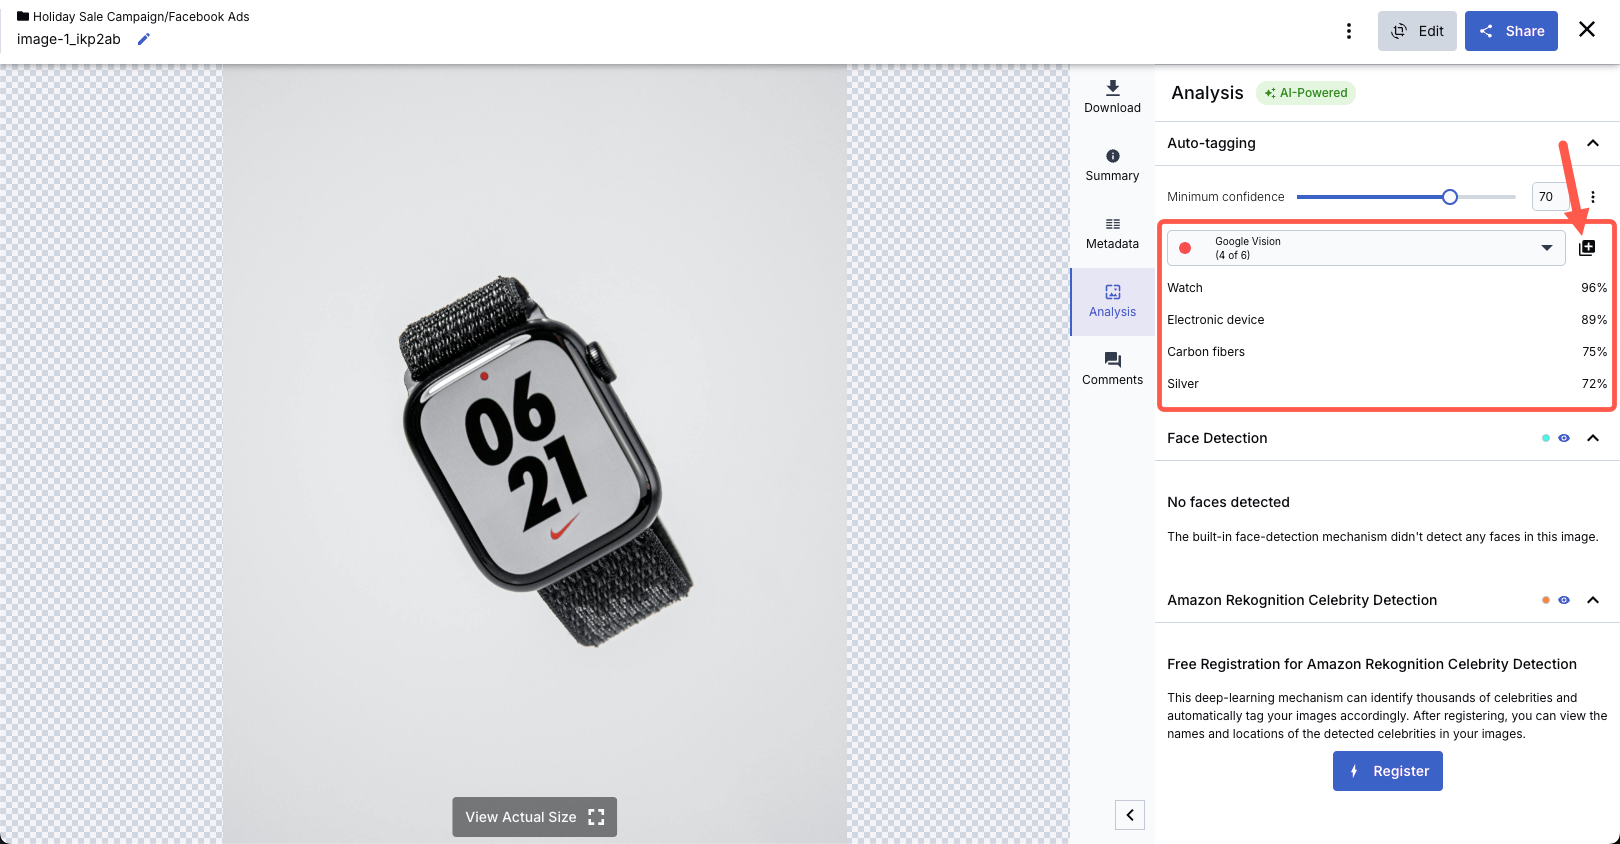The width and height of the screenshot is (1620, 844).
Task: Click the AI-Powered badge
Action: (1306, 93)
